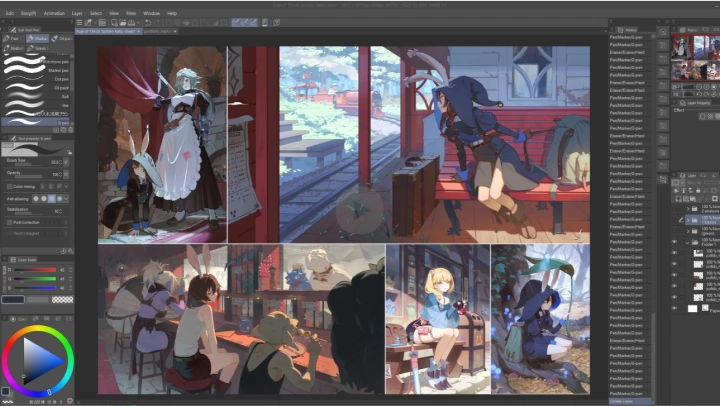Adjust the Stabilization slider
The image size is (720, 406).
[x=28, y=213]
